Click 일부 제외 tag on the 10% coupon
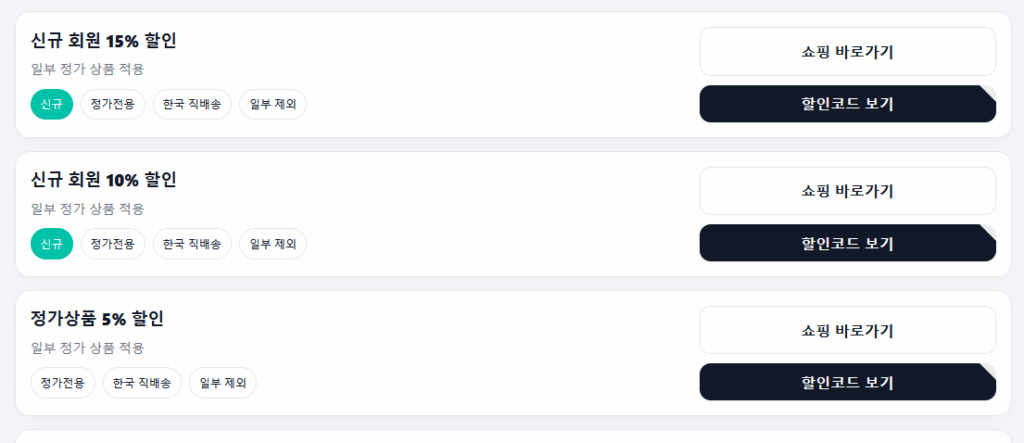1024x443 pixels. click(x=273, y=243)
